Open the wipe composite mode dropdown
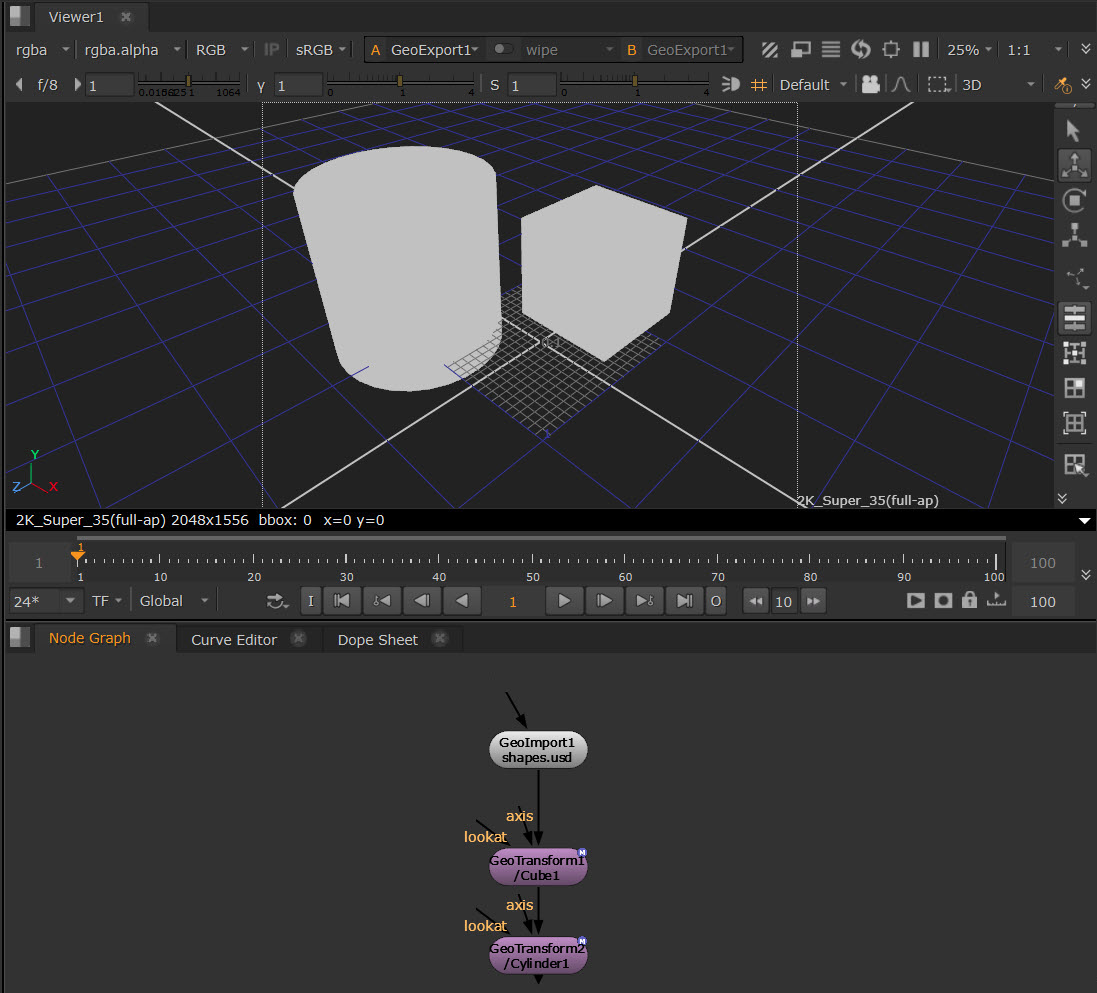Image resolution: width=1097 pixels, height=993 pixels. [569, 50]
